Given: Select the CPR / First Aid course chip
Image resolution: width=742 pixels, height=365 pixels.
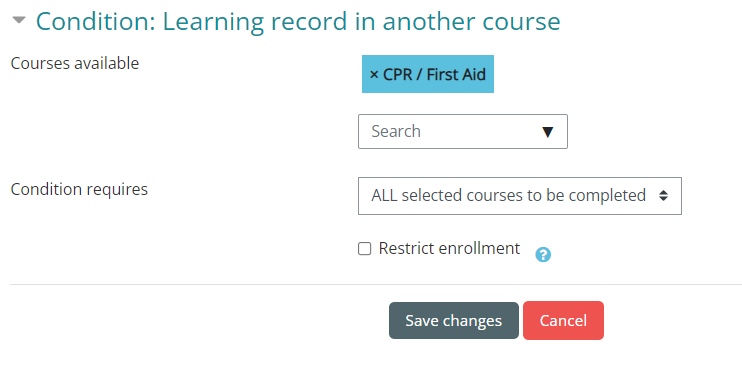Looking at the screenshot, I should click(x=428, y=74).
